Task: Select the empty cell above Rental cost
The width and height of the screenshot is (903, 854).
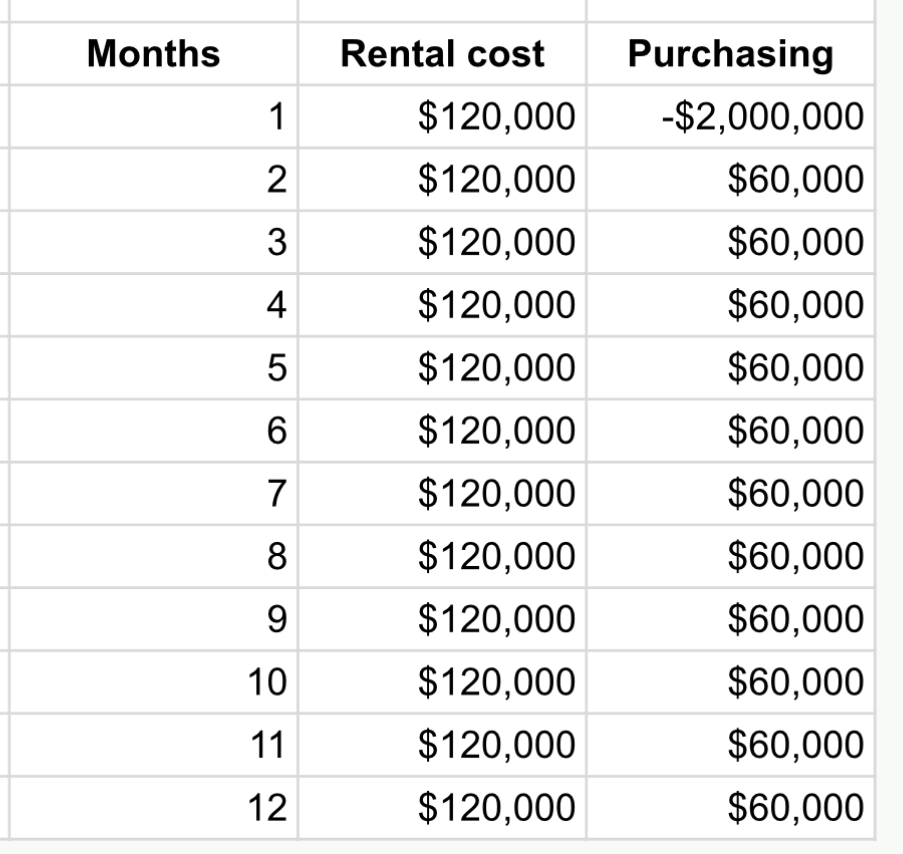Action: click(x=442, y=10)
